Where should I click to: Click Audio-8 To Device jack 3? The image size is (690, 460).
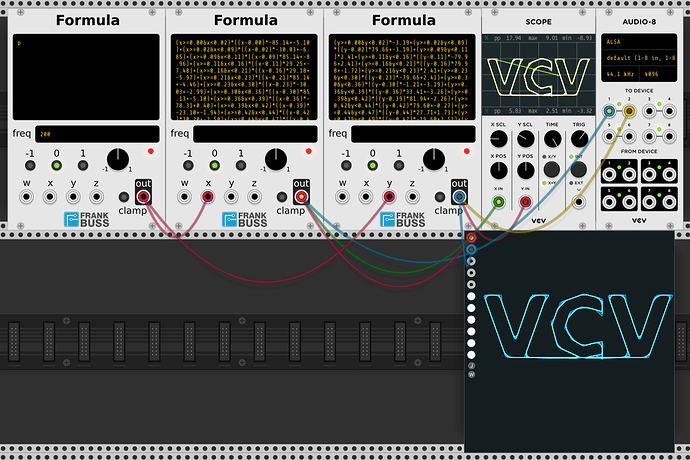click(649, 111)
